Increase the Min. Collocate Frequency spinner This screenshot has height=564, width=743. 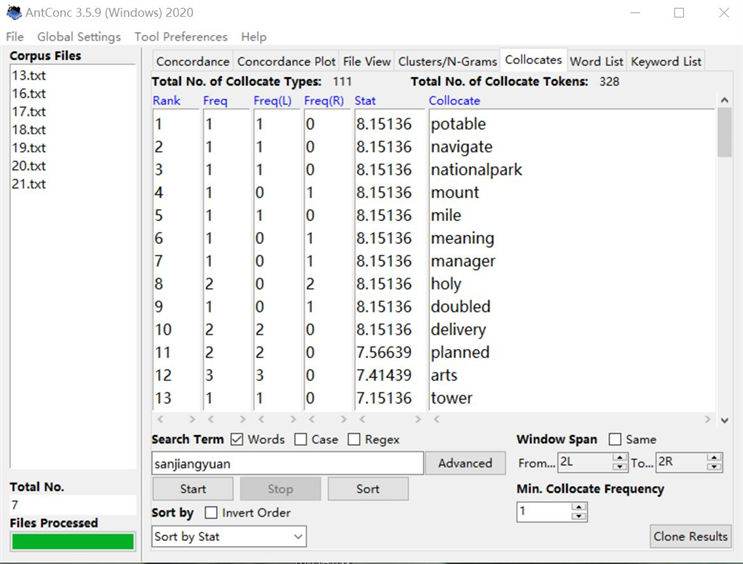coord(580,507)
